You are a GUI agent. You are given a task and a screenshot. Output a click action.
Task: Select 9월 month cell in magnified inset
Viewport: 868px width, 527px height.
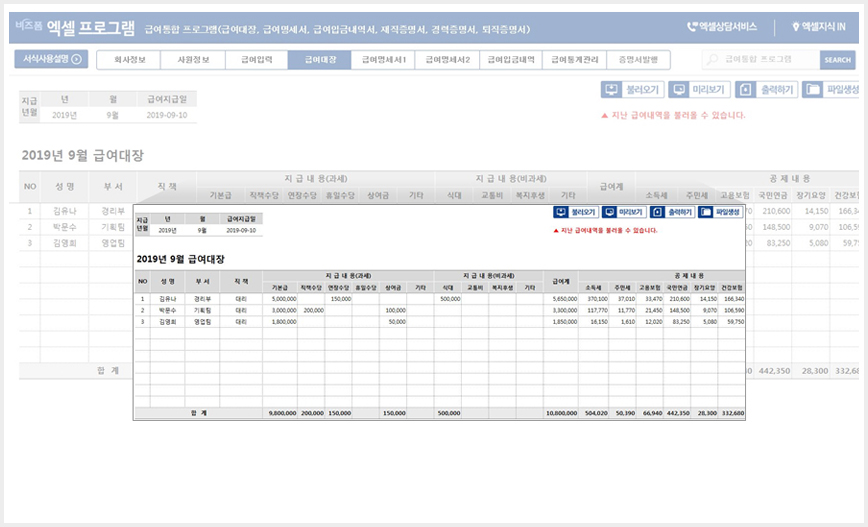pyautogui.click(x=202, y=230)
